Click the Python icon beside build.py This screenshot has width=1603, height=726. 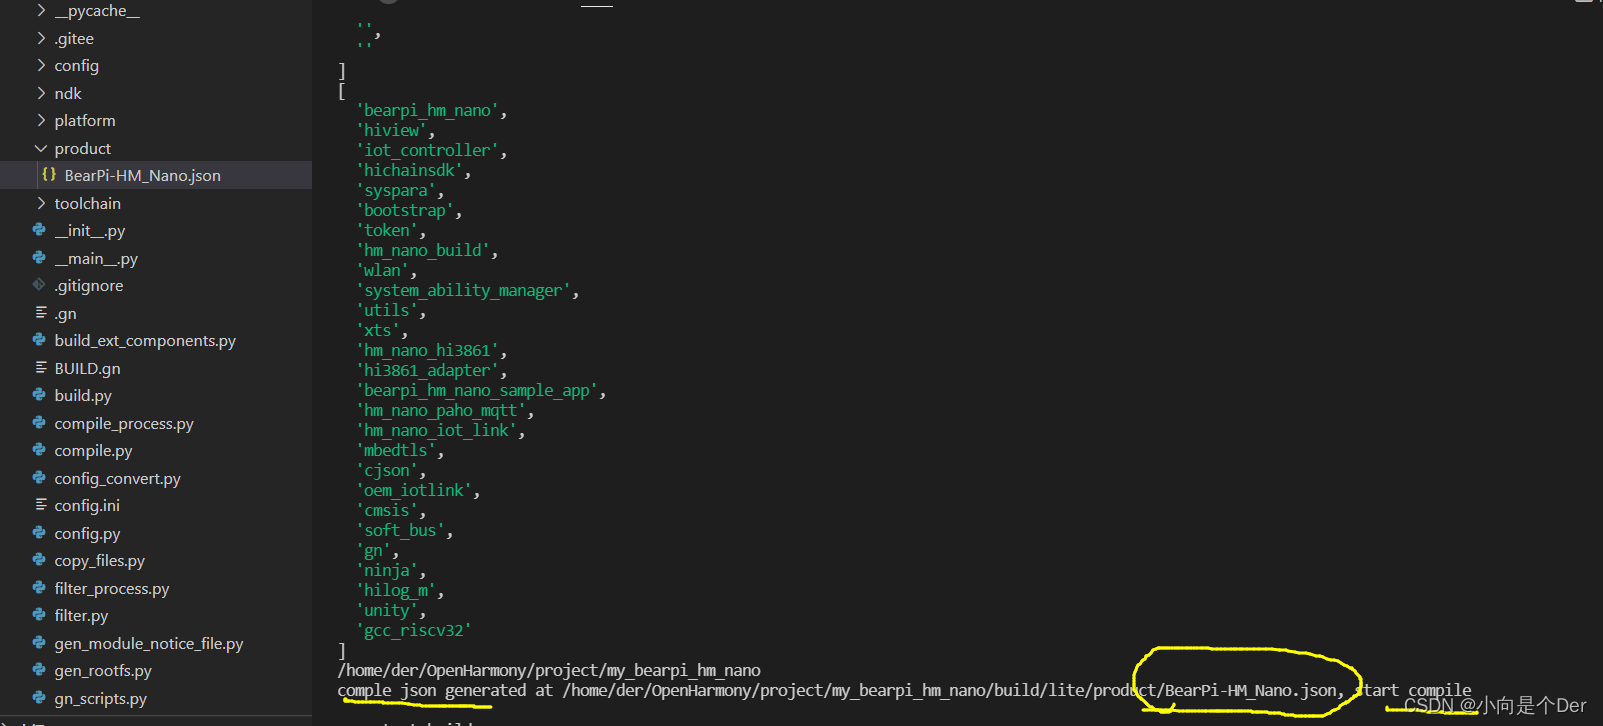[39, 395]
